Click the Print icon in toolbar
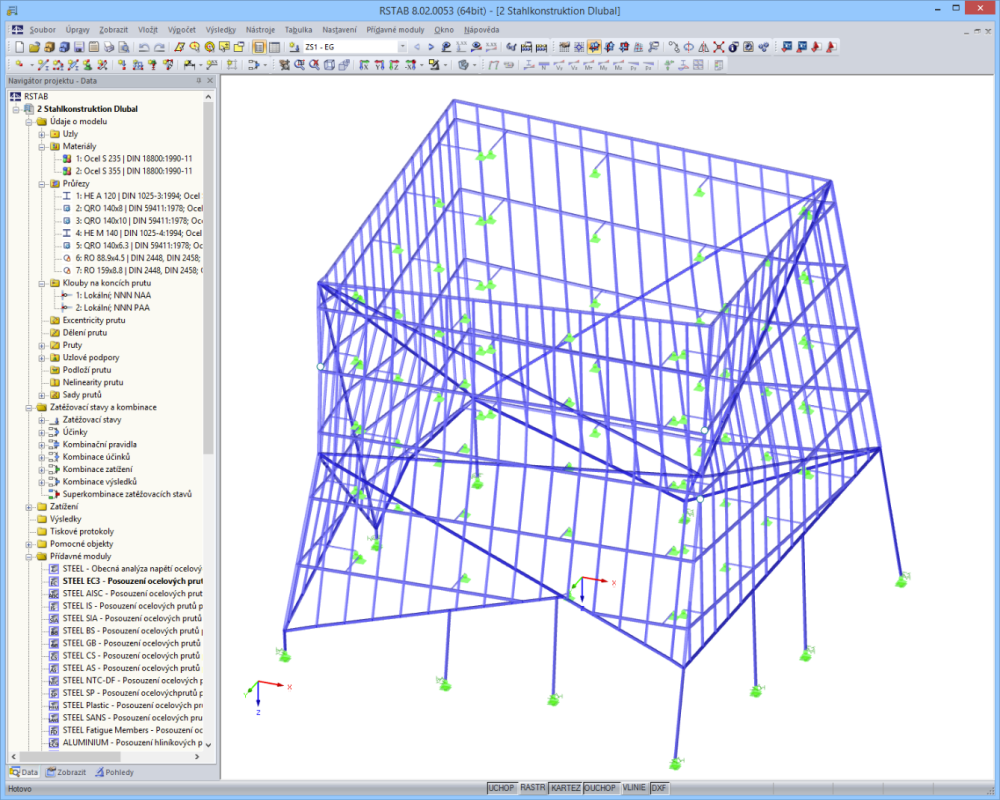The height and width of the screenshot is (800, 1000). [x=109, y=47]
